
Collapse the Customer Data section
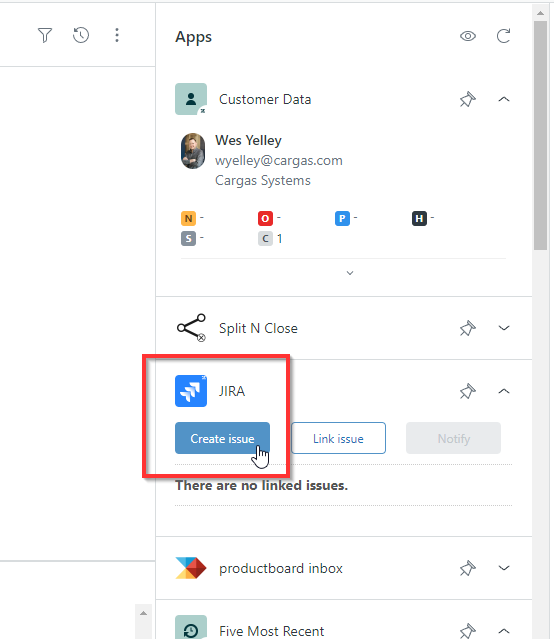pyautogui.click(x=504, y=99)
